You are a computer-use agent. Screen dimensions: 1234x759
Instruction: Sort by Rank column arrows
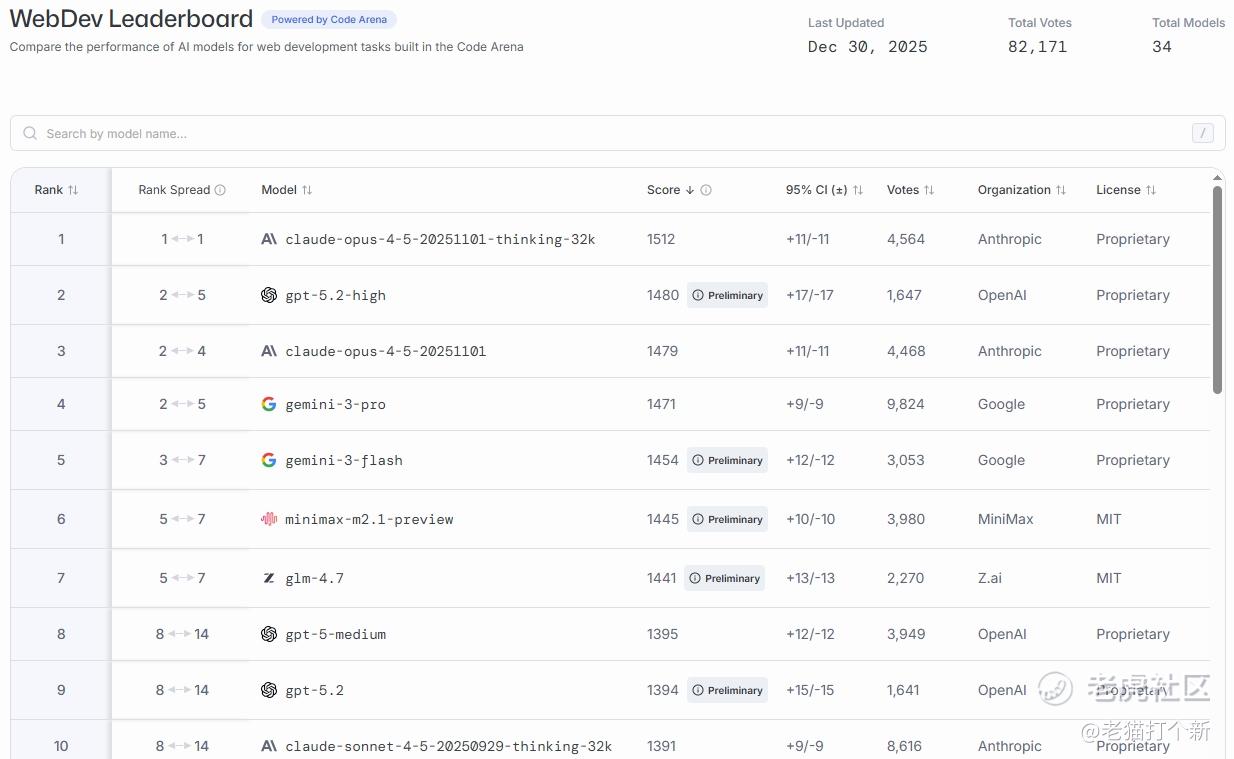73,190
